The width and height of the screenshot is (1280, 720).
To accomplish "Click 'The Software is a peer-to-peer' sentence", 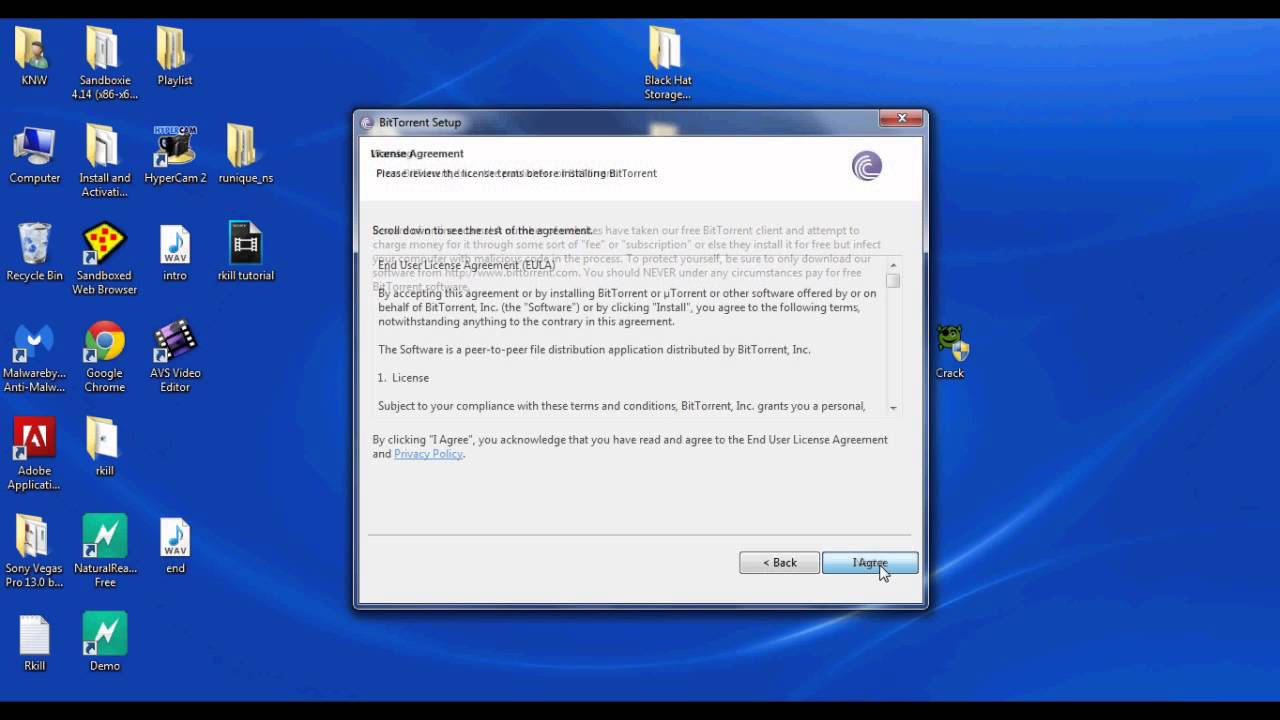I will [x=594, y=350].
